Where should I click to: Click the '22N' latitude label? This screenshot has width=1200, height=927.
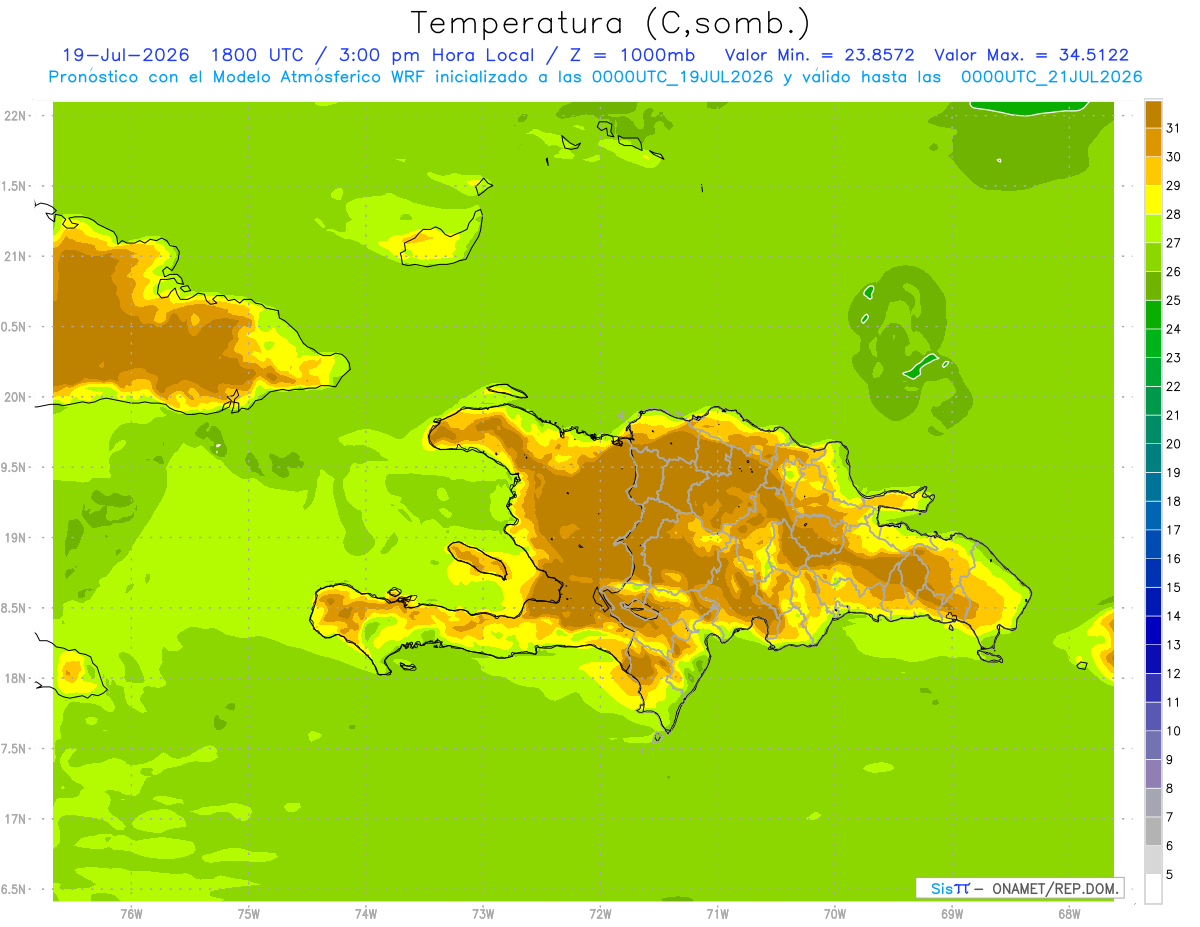pyautogui.click(x=15, y=116)
